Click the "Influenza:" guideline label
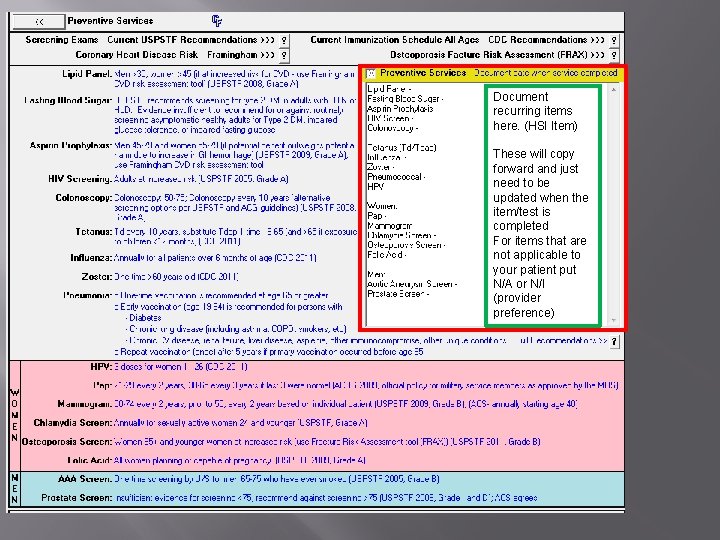 pyautogui.click(x=91, y=258)
